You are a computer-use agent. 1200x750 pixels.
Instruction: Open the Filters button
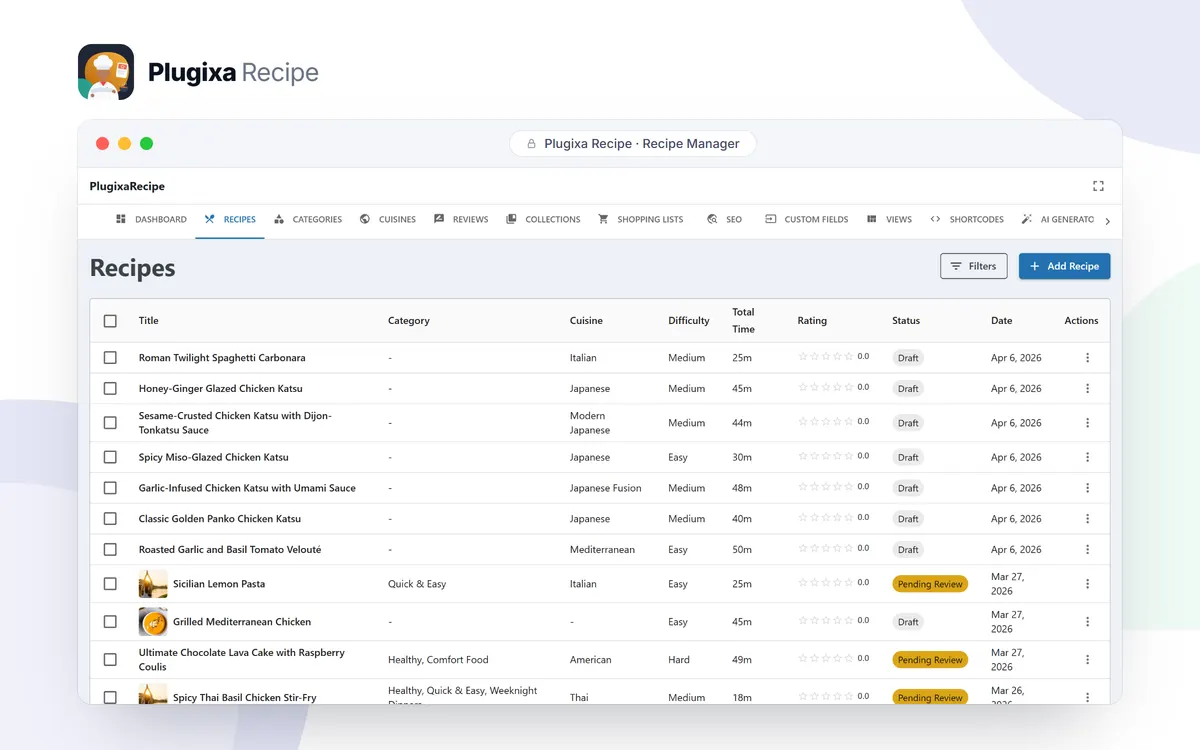point(974,266)
